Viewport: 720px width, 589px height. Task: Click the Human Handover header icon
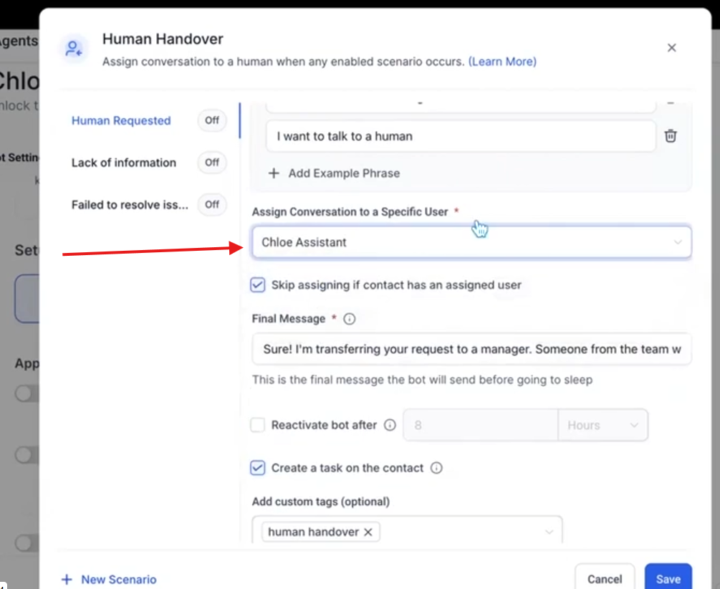[x=72, y=48]
